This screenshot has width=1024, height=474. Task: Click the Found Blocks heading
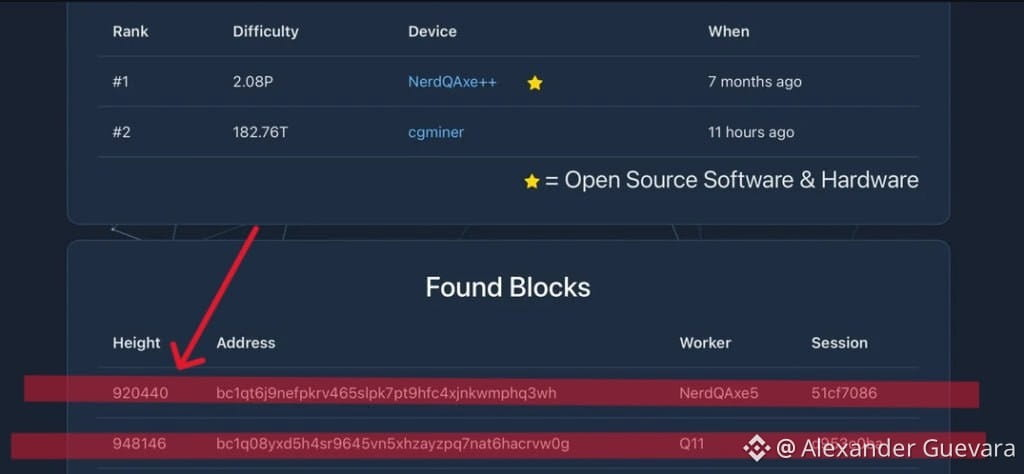tap(508, 287)
